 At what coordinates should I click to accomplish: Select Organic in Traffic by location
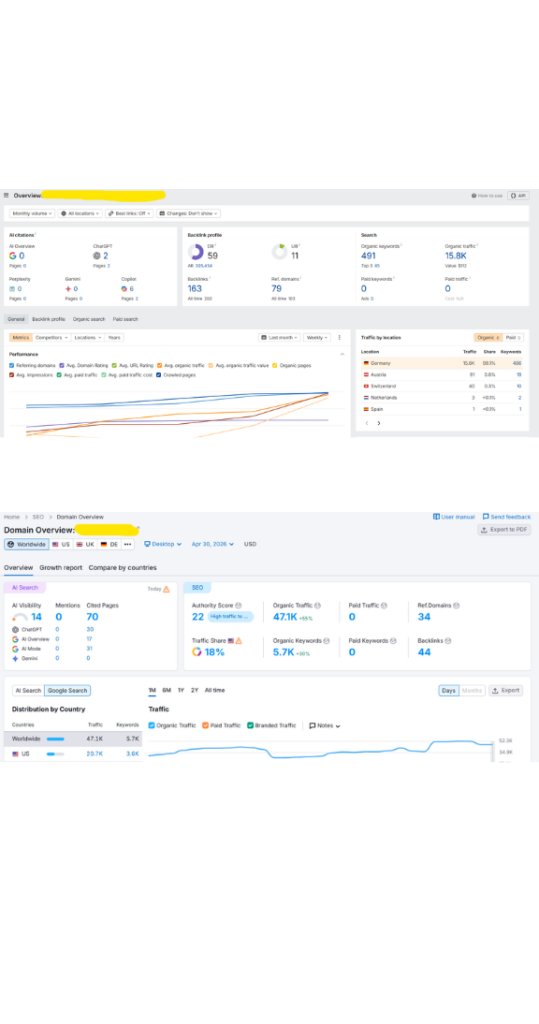[488, 338]
